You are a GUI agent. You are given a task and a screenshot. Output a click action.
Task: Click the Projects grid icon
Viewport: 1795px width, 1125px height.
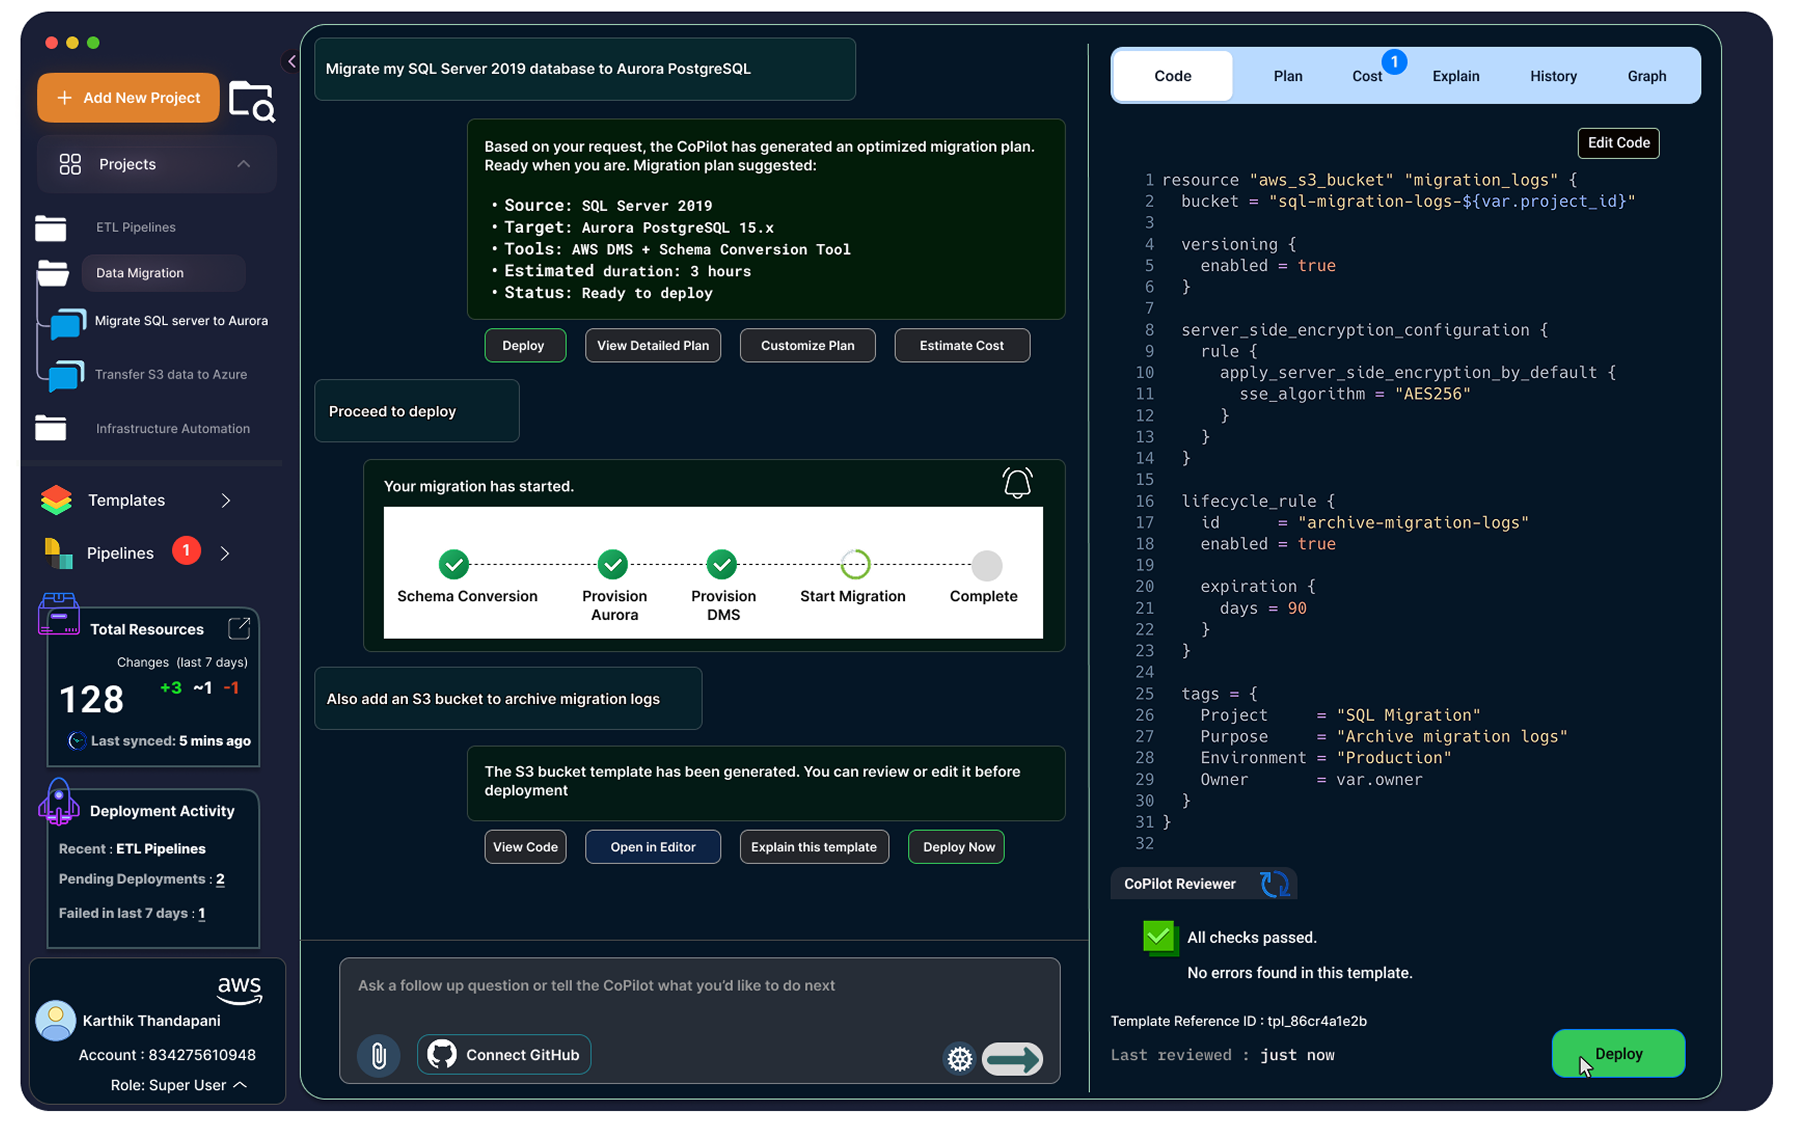[x=70, y=164]
